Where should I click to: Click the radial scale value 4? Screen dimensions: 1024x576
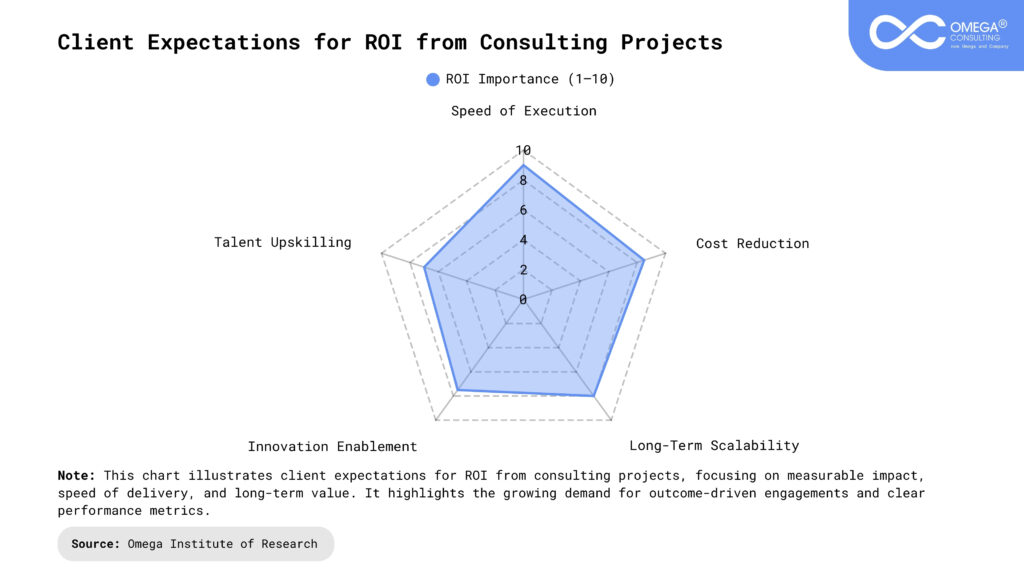tap(523, 240)
